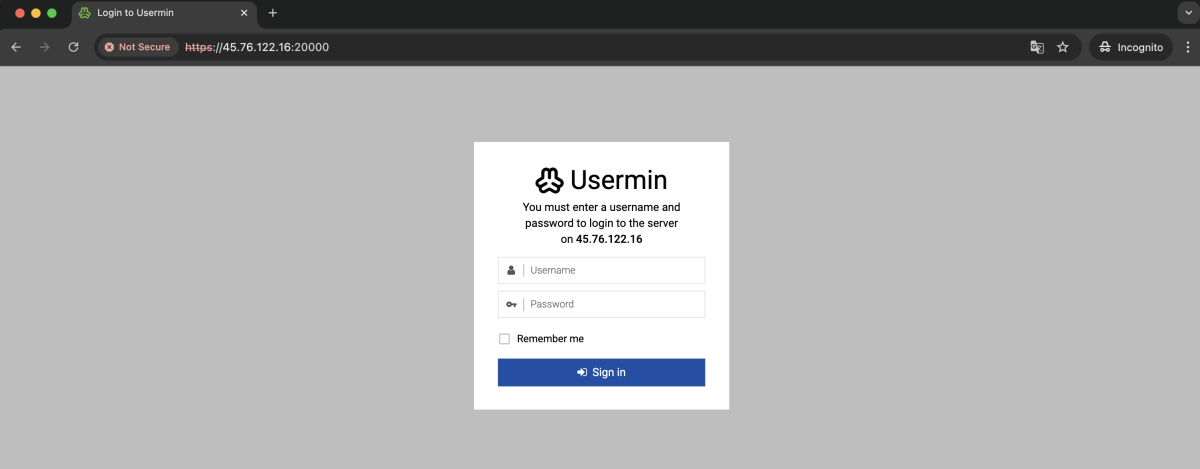This screenshot has width=1200, height=469.
Task: Click the Remember me label text
Action: coord(550,339)
